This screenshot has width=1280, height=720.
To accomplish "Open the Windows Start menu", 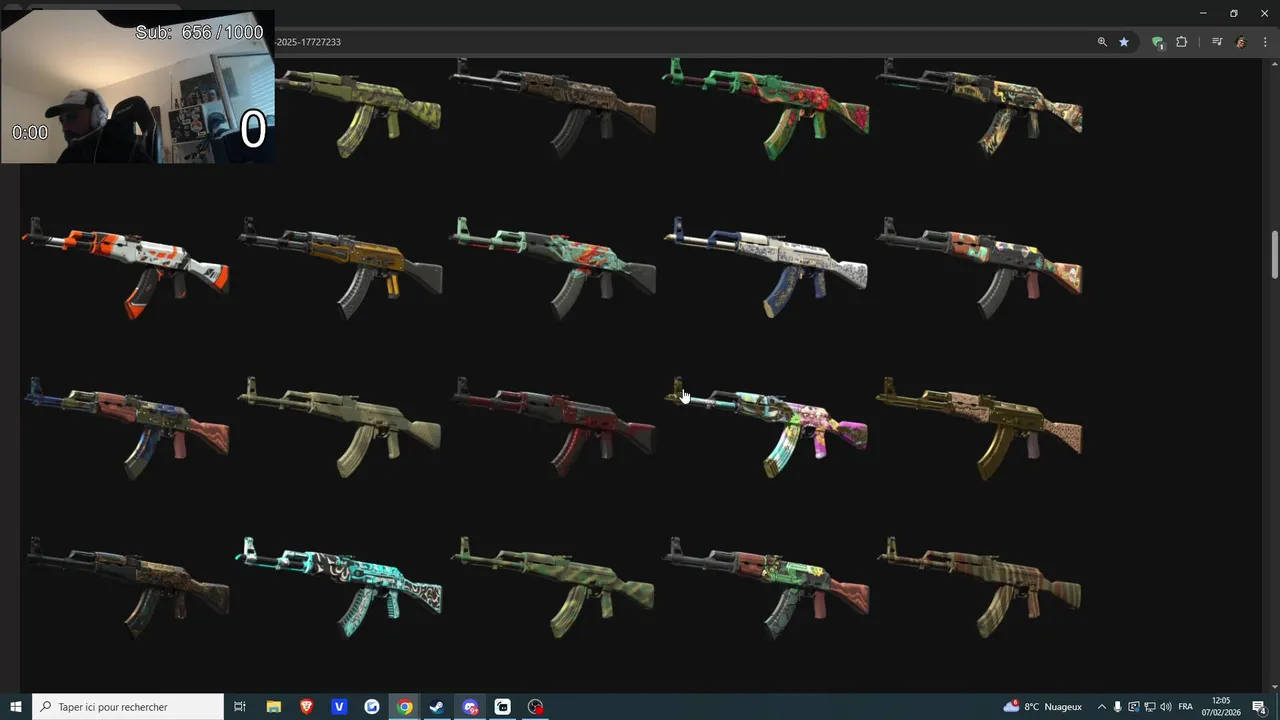I will click(16, 707).
